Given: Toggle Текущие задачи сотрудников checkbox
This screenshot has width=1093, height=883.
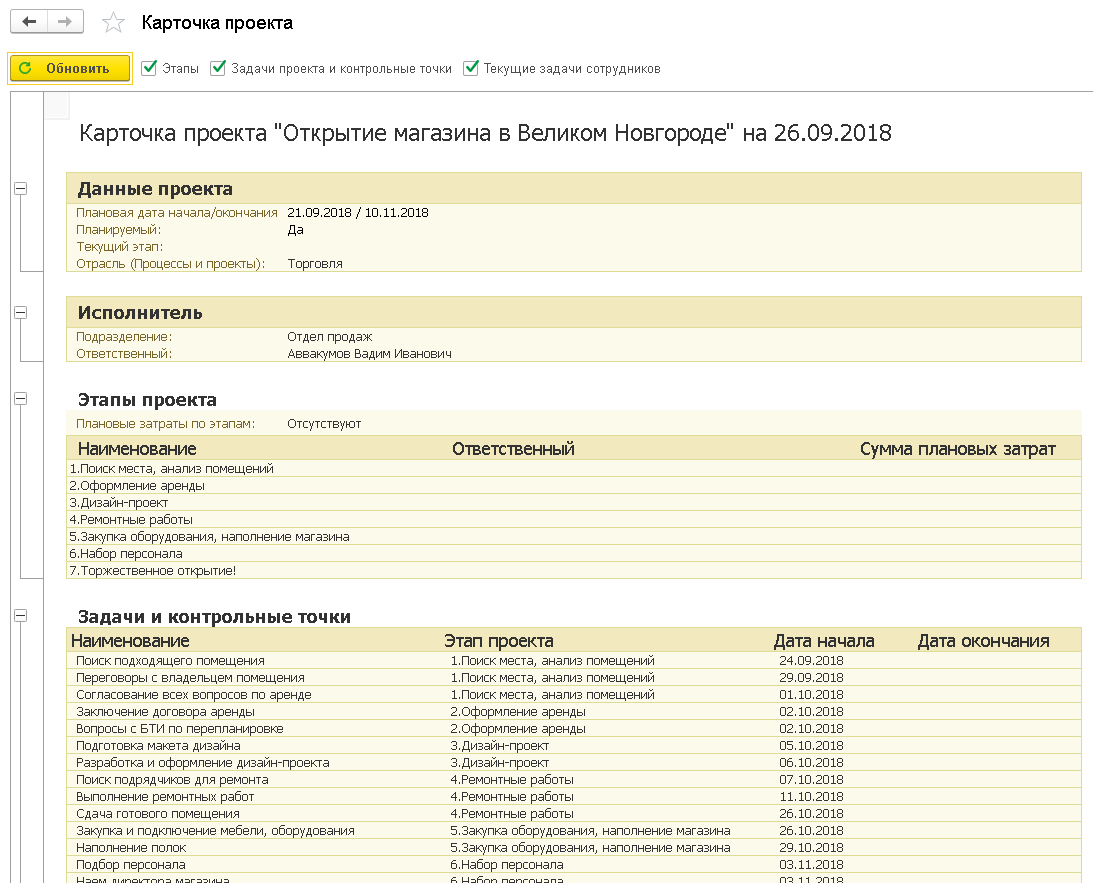Looking at the screenshot, I should [471, 68].
